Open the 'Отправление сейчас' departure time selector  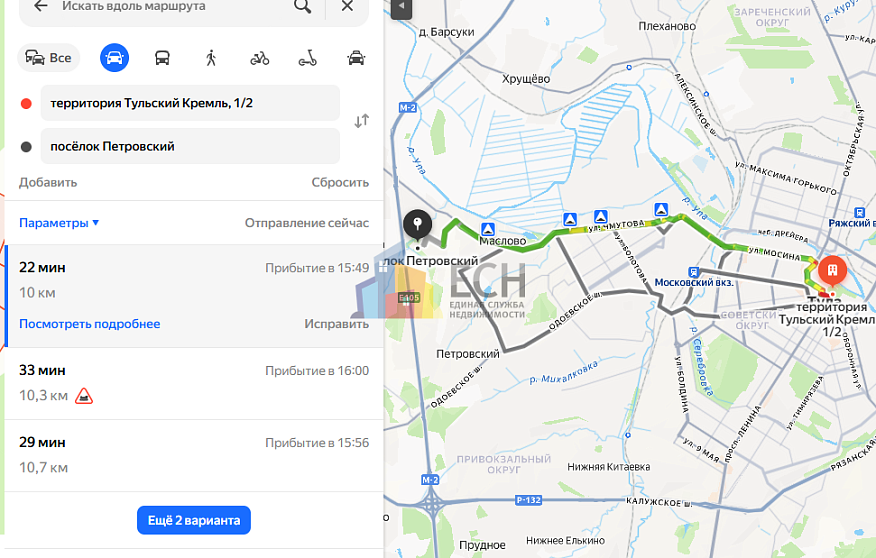tap(306, 223)
